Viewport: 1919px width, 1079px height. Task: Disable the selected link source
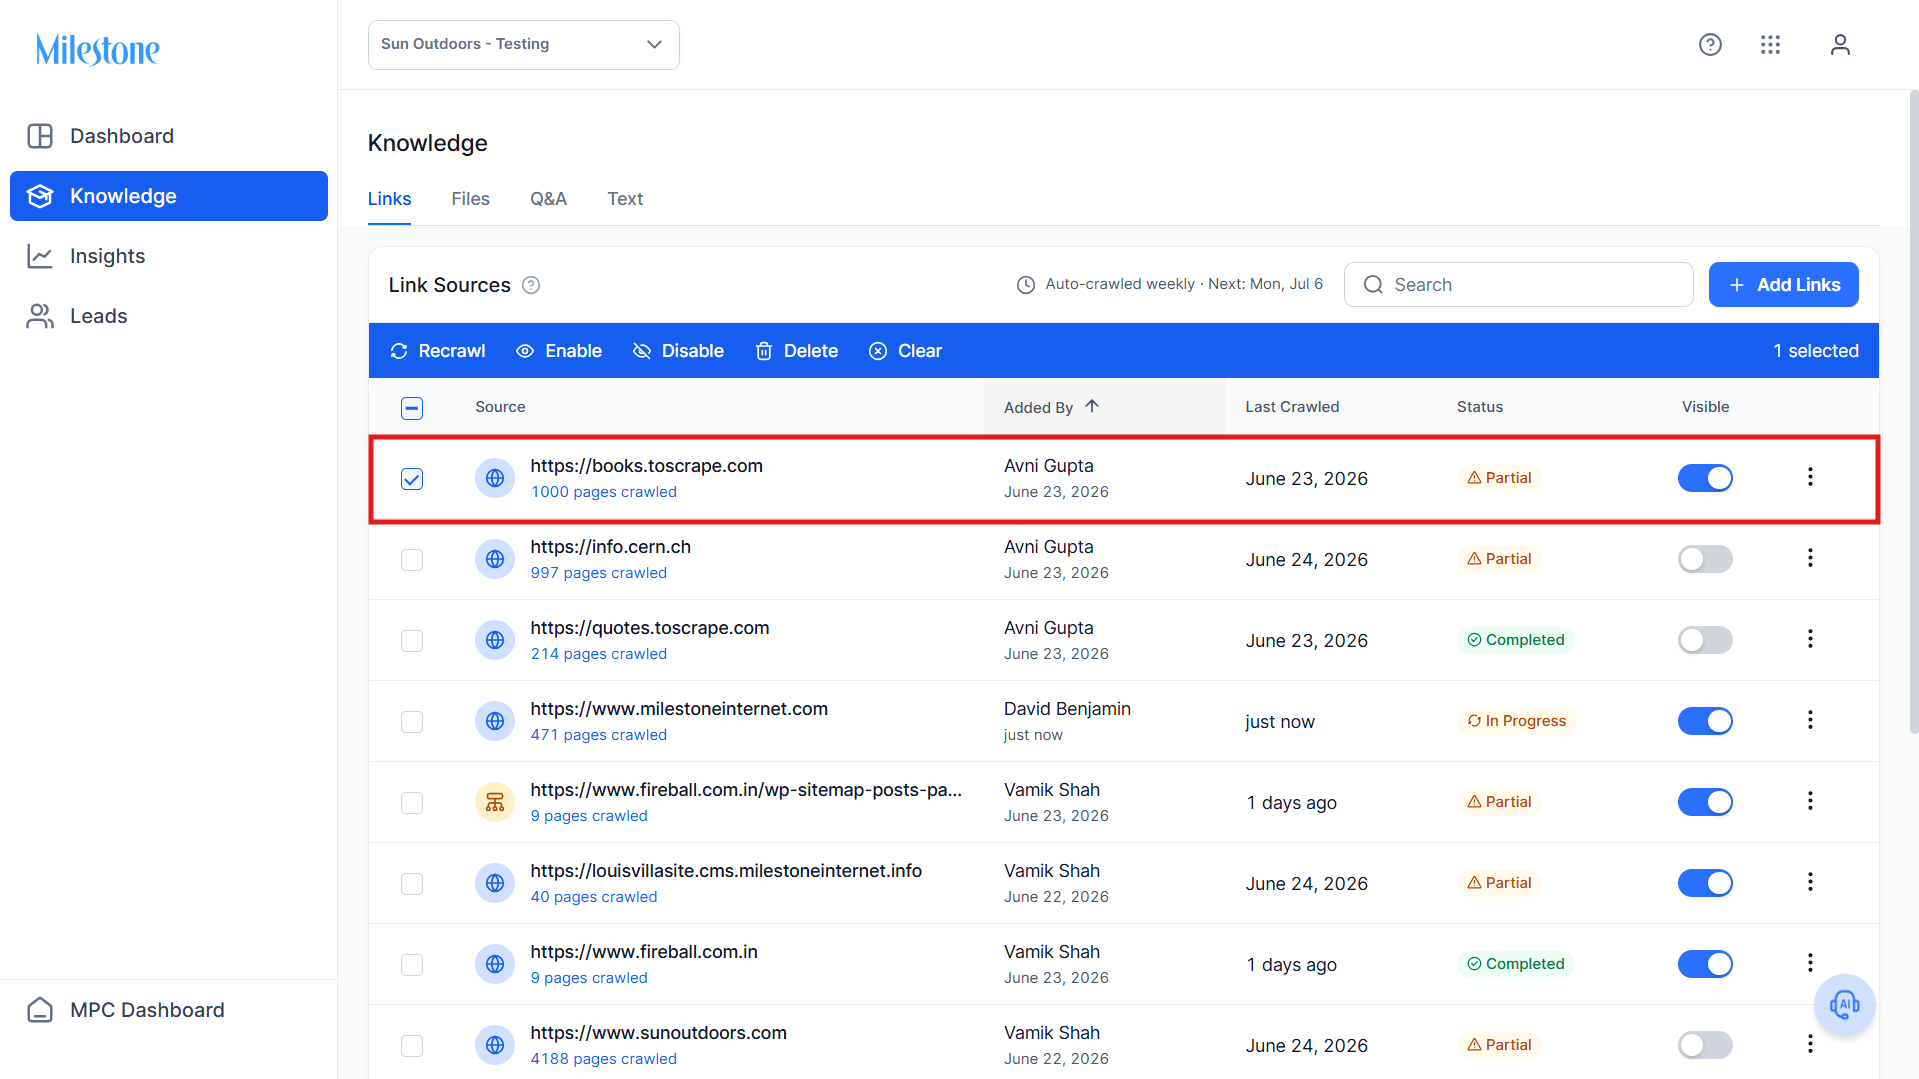point(678,351)
